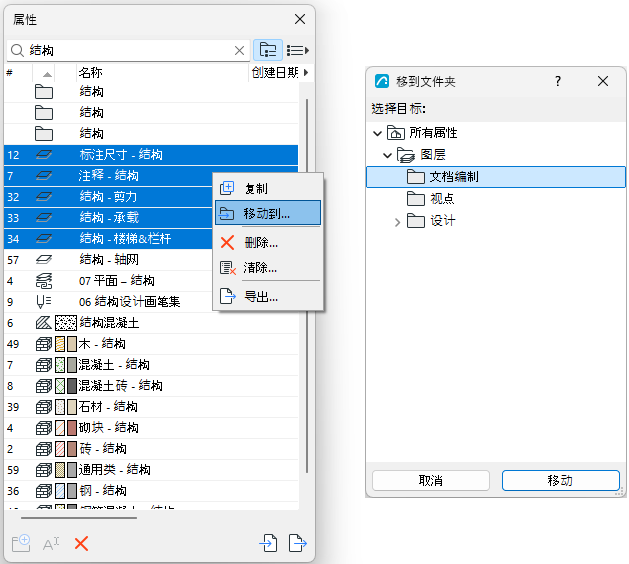Click the 移动 button

[x=560, y=480]
